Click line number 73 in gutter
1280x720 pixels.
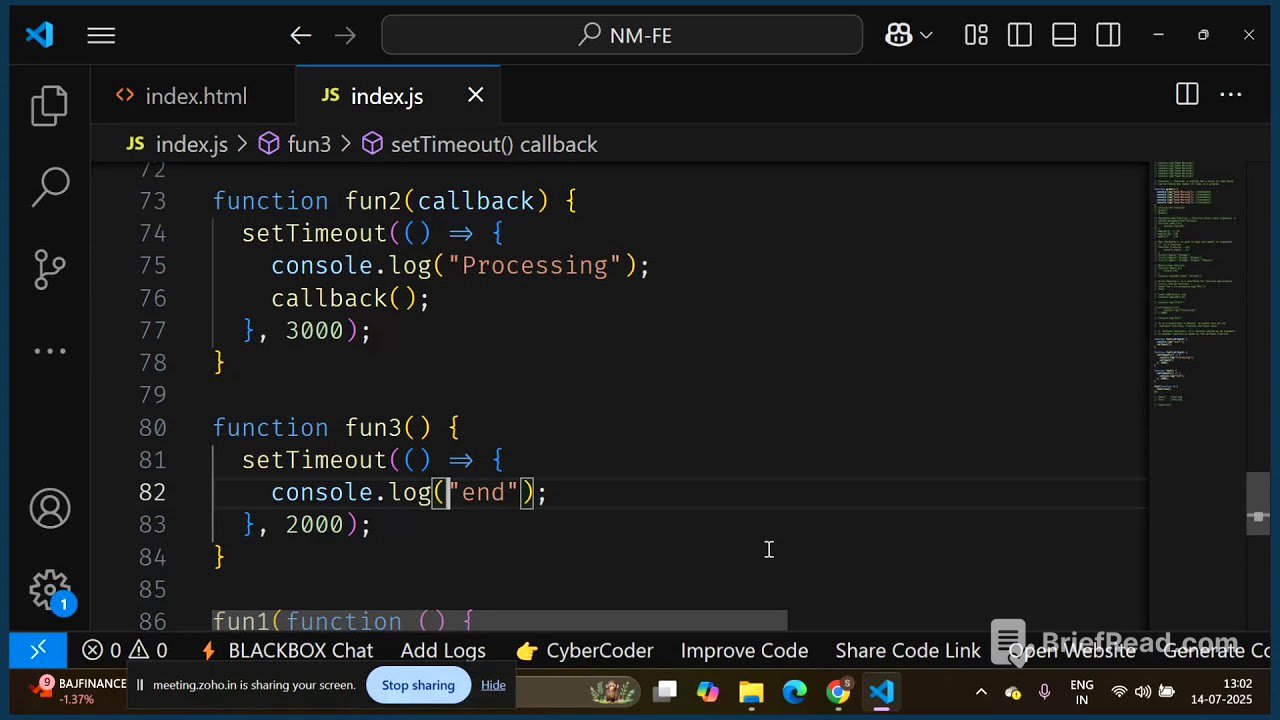[152, 201]
